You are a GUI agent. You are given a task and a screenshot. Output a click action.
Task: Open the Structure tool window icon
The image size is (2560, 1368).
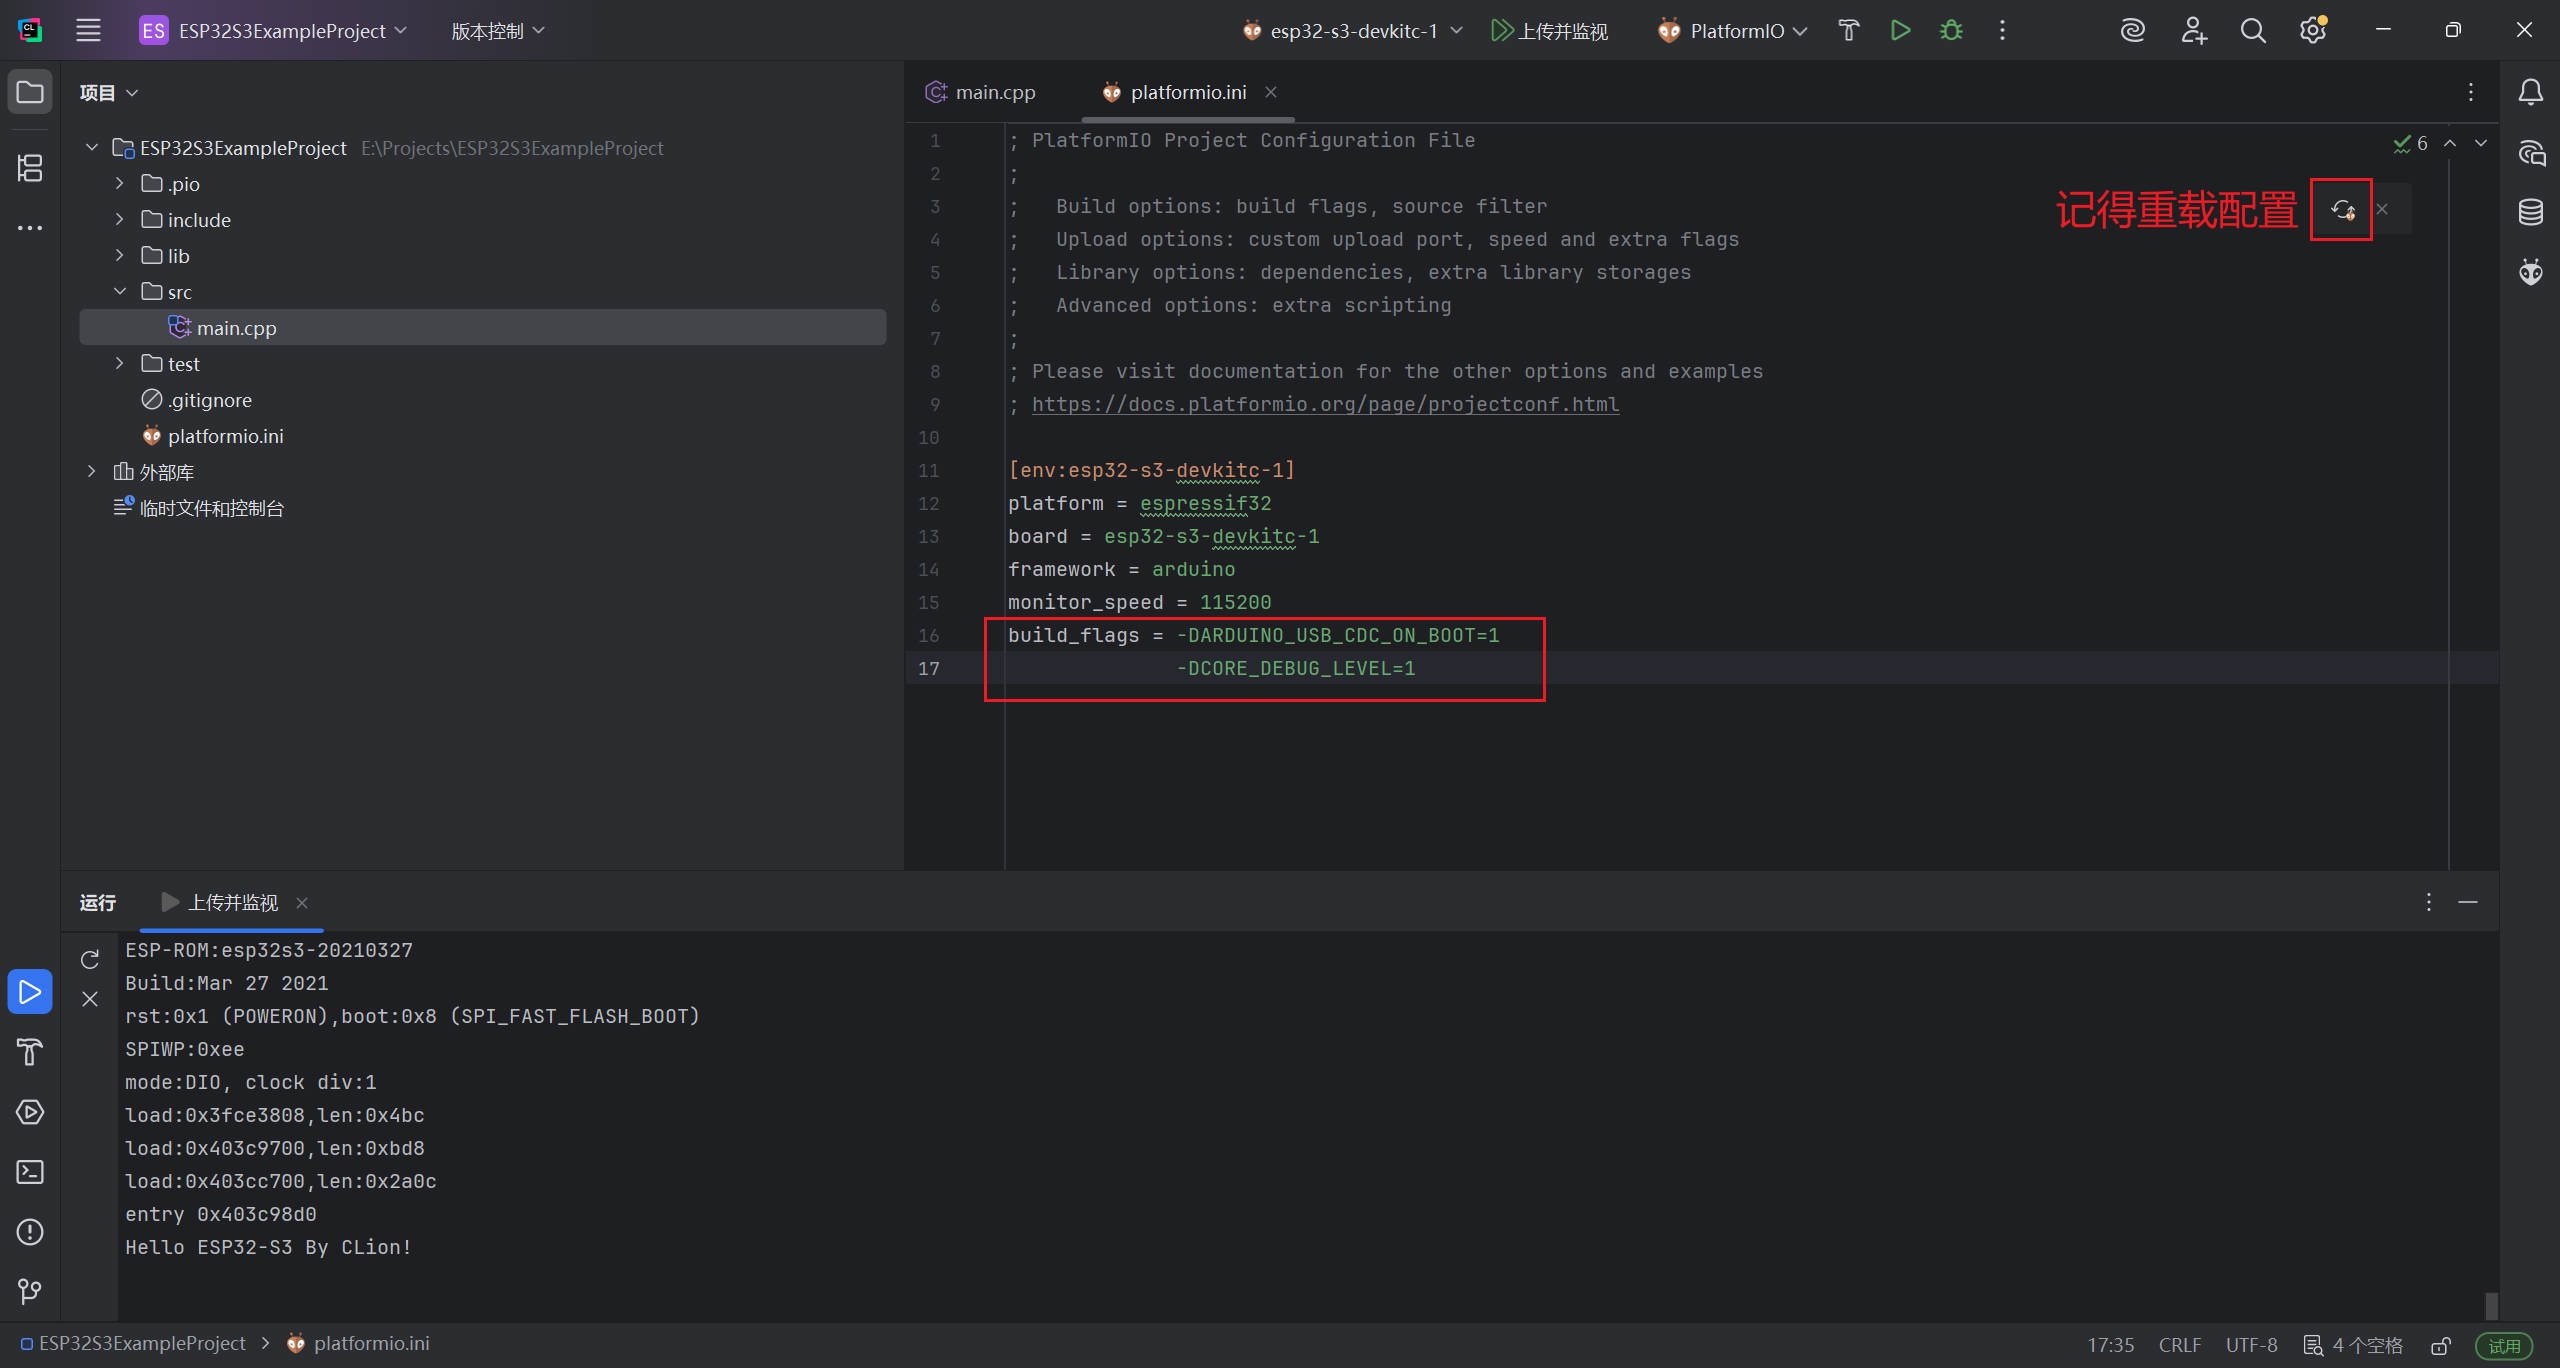30,168
